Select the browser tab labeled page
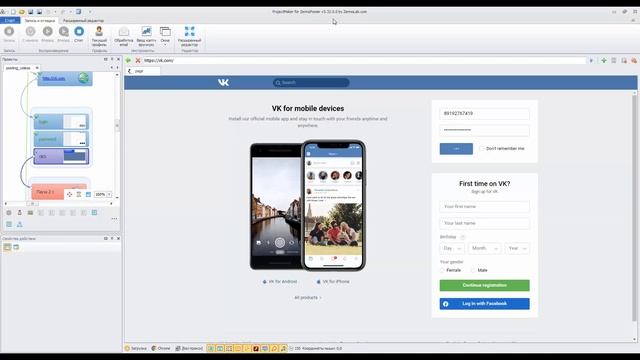The height and width of the screenshot is (360, 640). 143,71
